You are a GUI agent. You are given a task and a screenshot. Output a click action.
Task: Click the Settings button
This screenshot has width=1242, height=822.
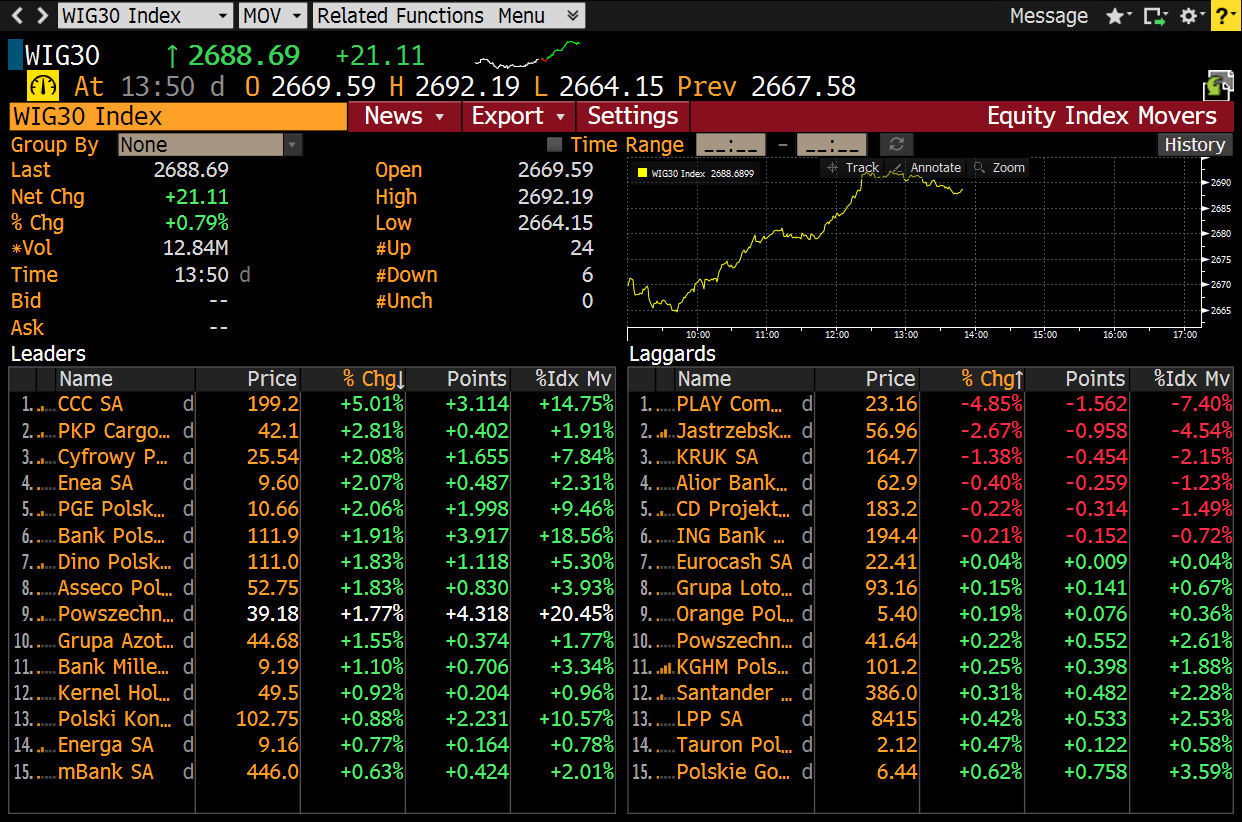[x=633, y=116]
